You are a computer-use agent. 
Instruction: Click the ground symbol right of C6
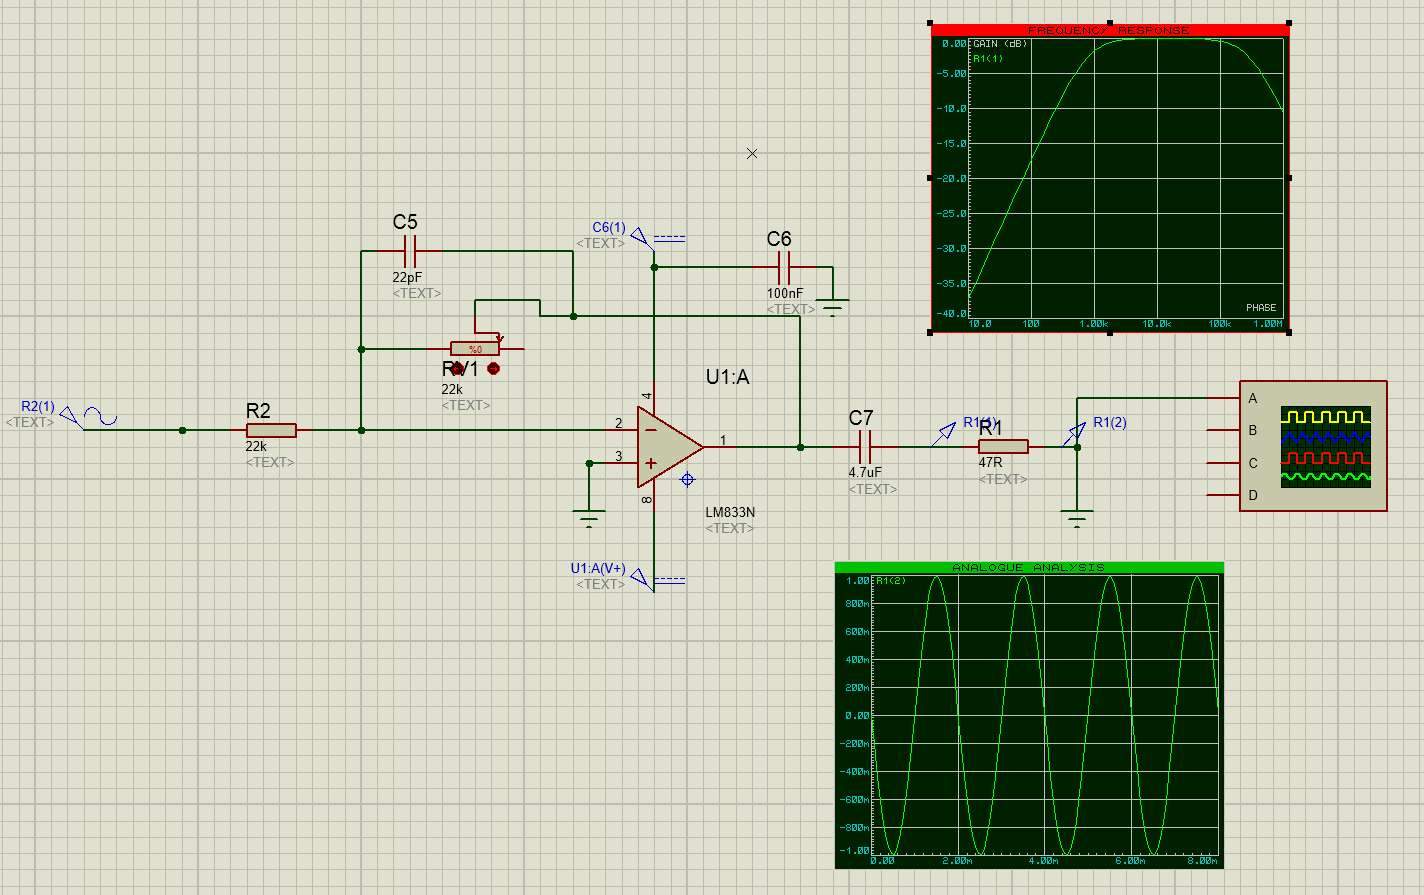click(x=832, y=303)
